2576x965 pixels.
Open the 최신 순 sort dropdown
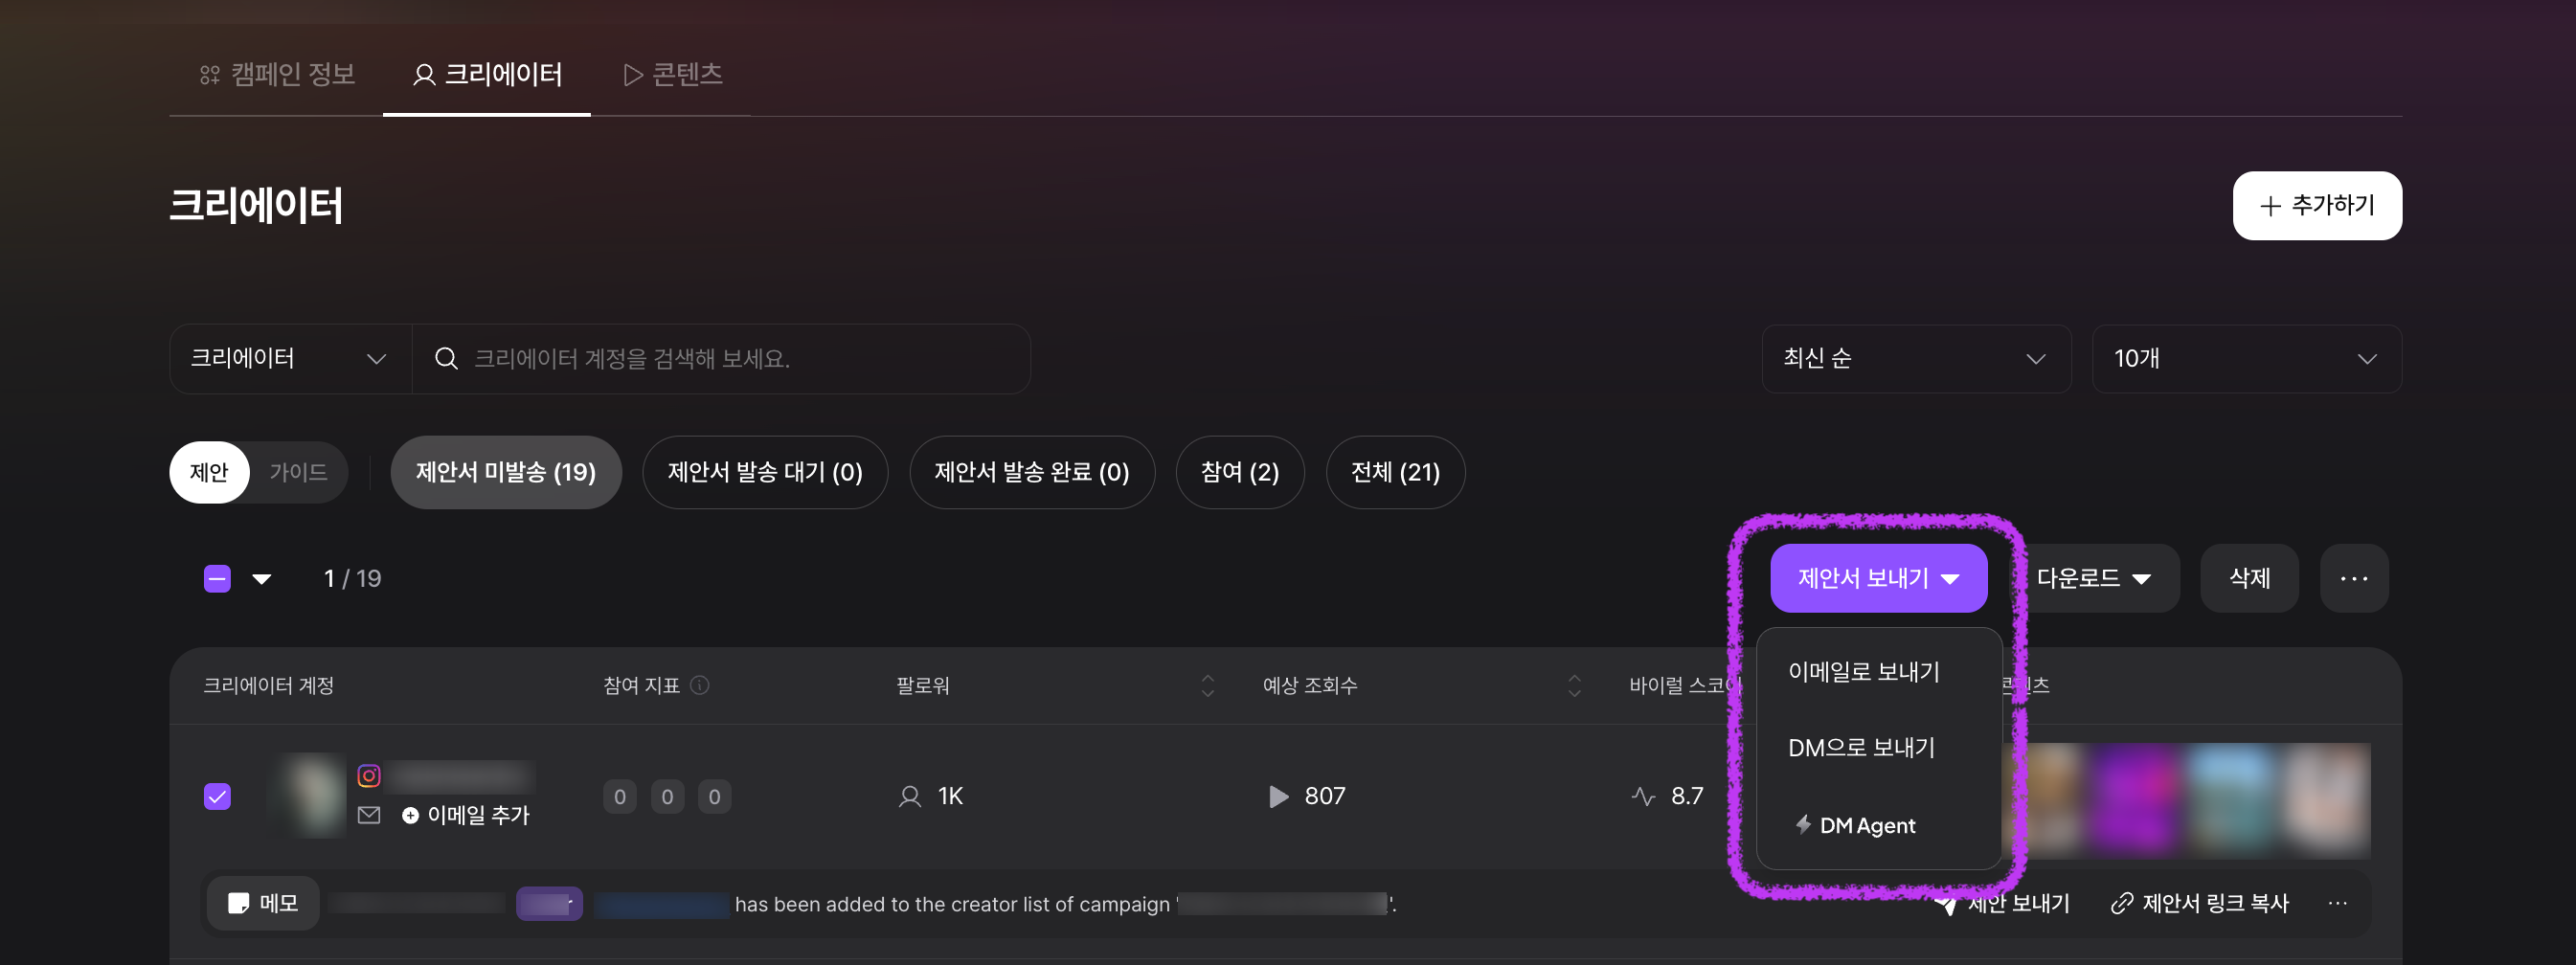1915,359
